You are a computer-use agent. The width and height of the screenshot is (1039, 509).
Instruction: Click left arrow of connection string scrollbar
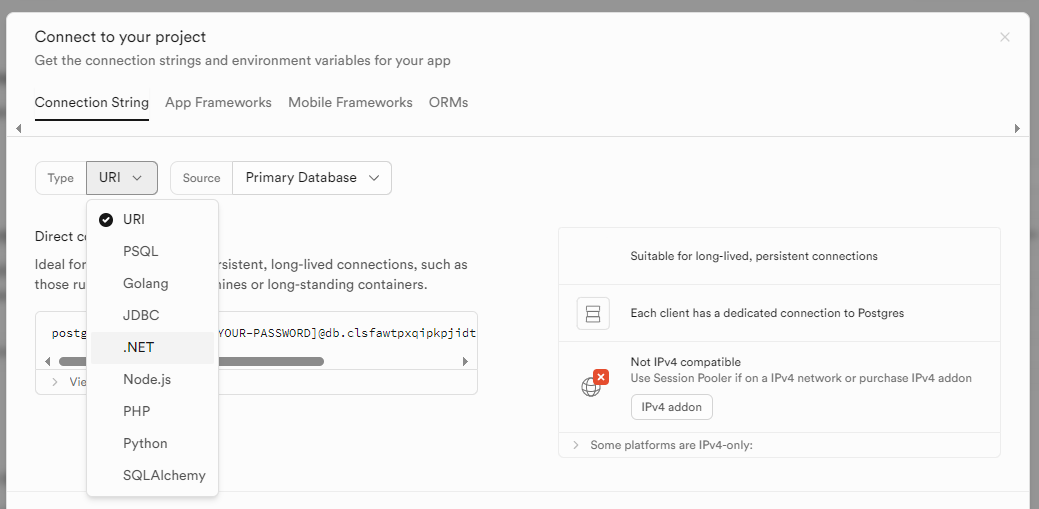pyautogui.click(x=48, y=361)
